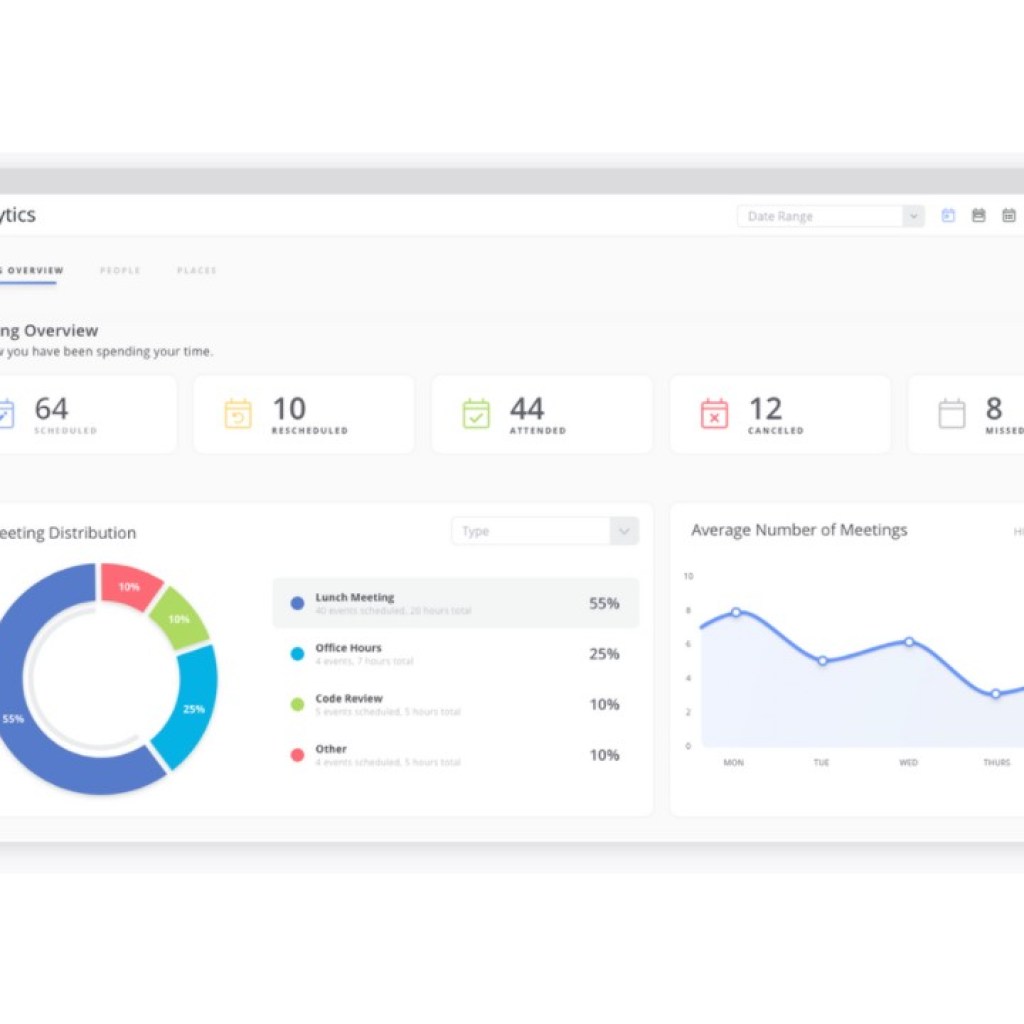Click the blue Scheduled calendar icon
Viewport: 1024px width, 1024px height.
pos(6,414)
